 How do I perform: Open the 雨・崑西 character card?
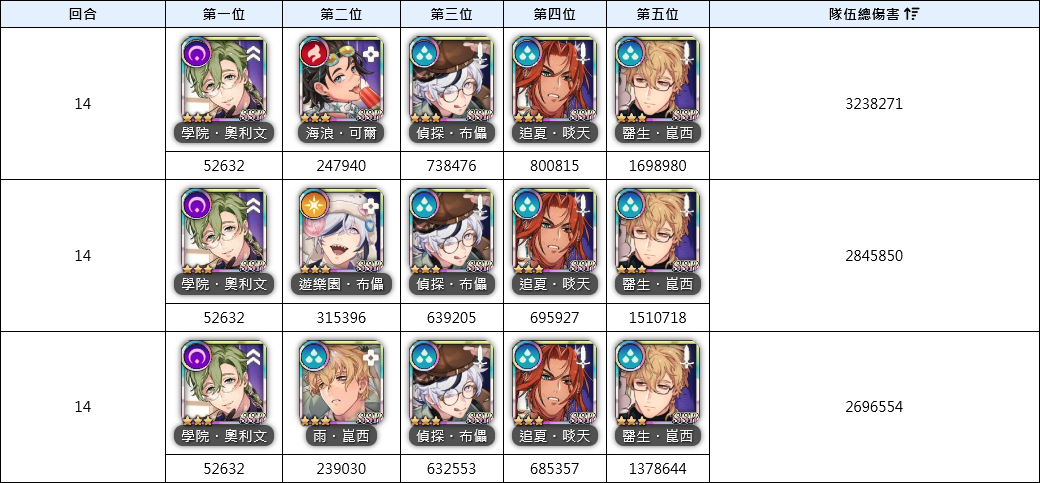pos(342,393)
